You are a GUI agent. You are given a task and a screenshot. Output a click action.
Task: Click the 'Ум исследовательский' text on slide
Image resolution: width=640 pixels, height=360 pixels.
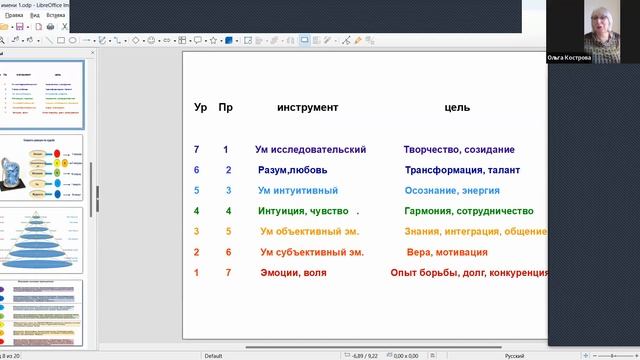310,149
